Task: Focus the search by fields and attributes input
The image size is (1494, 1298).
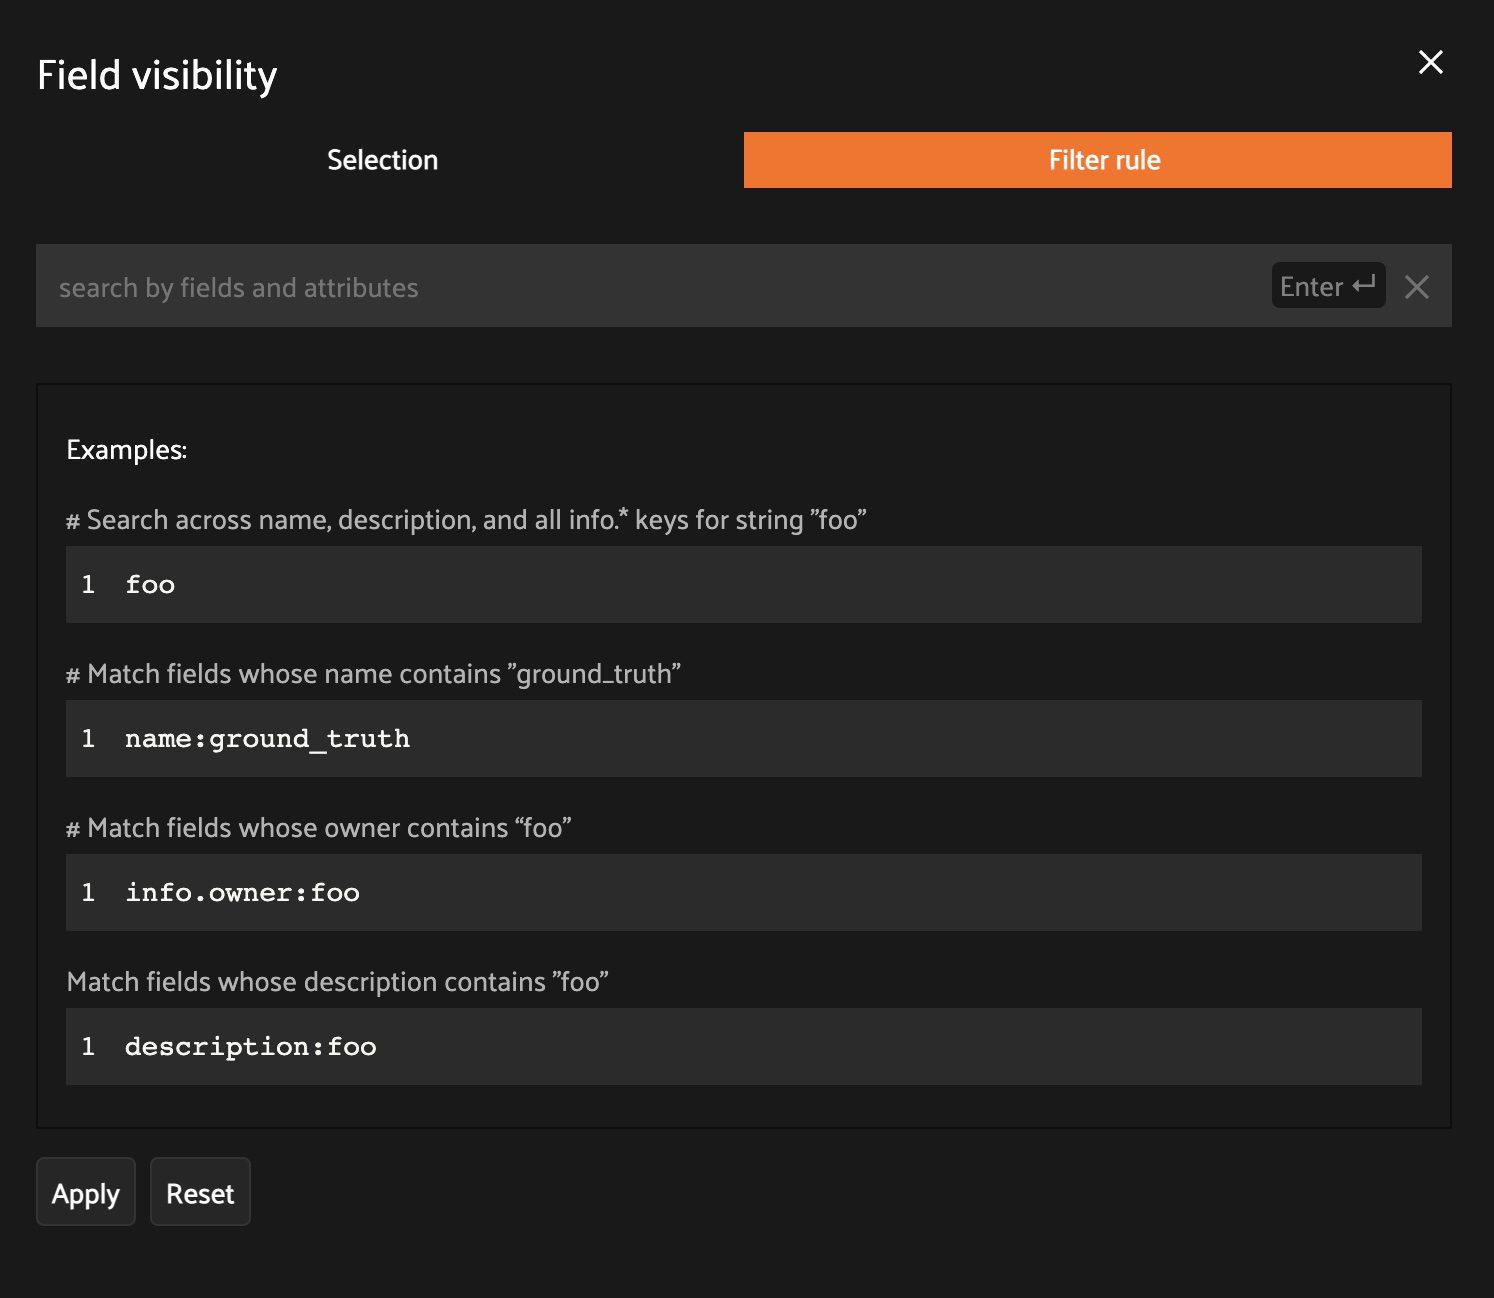Action: coord(650,287)
